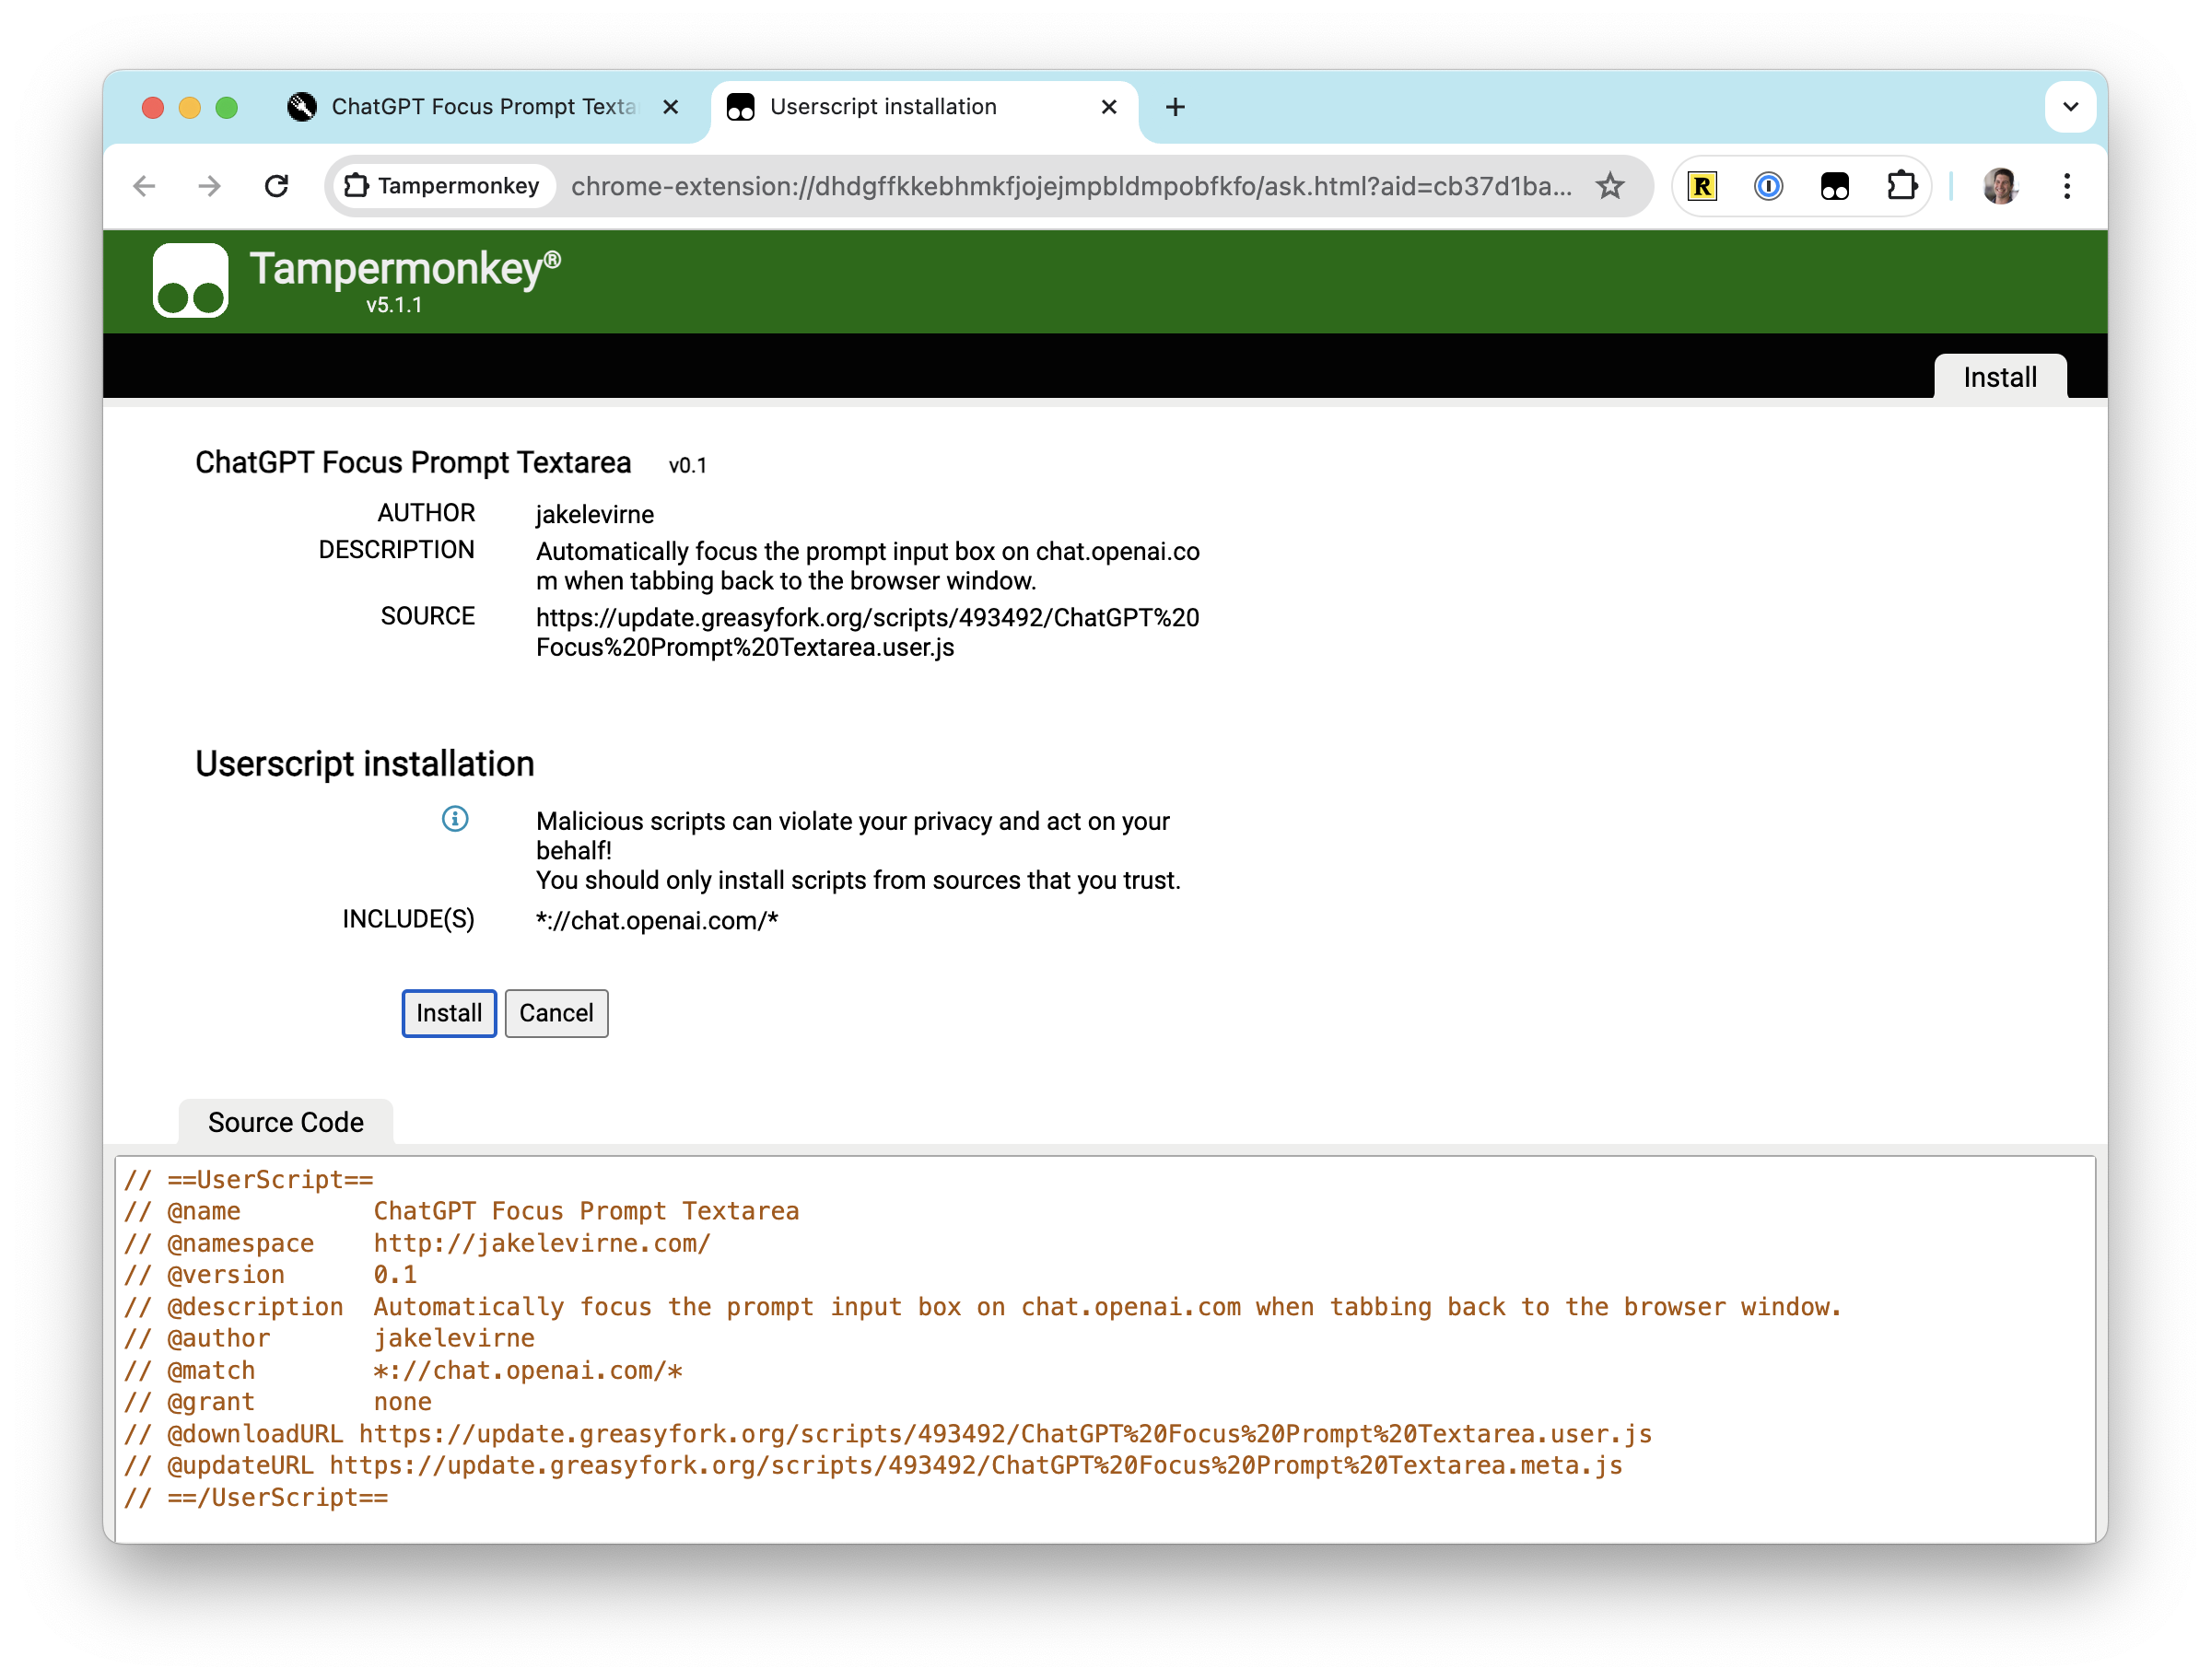Open the Source Code tab
The height and width of the screenshot is (1680, 2211).
point(285,1122)
